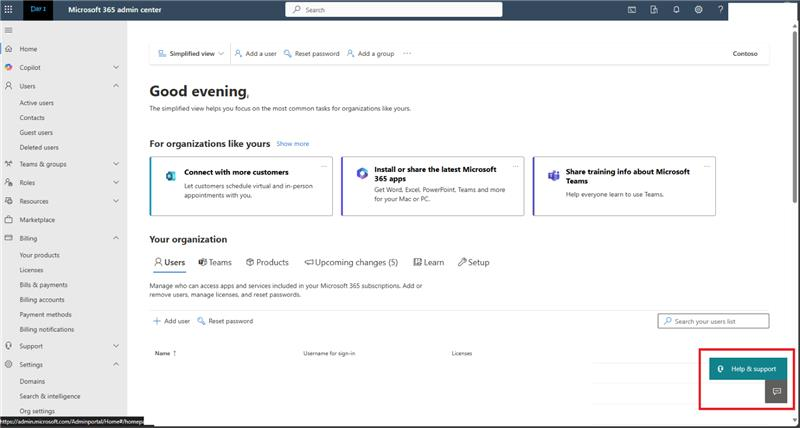The image size is (800, 428).
Task: Switch to the Teams tab
Action: 215,262
